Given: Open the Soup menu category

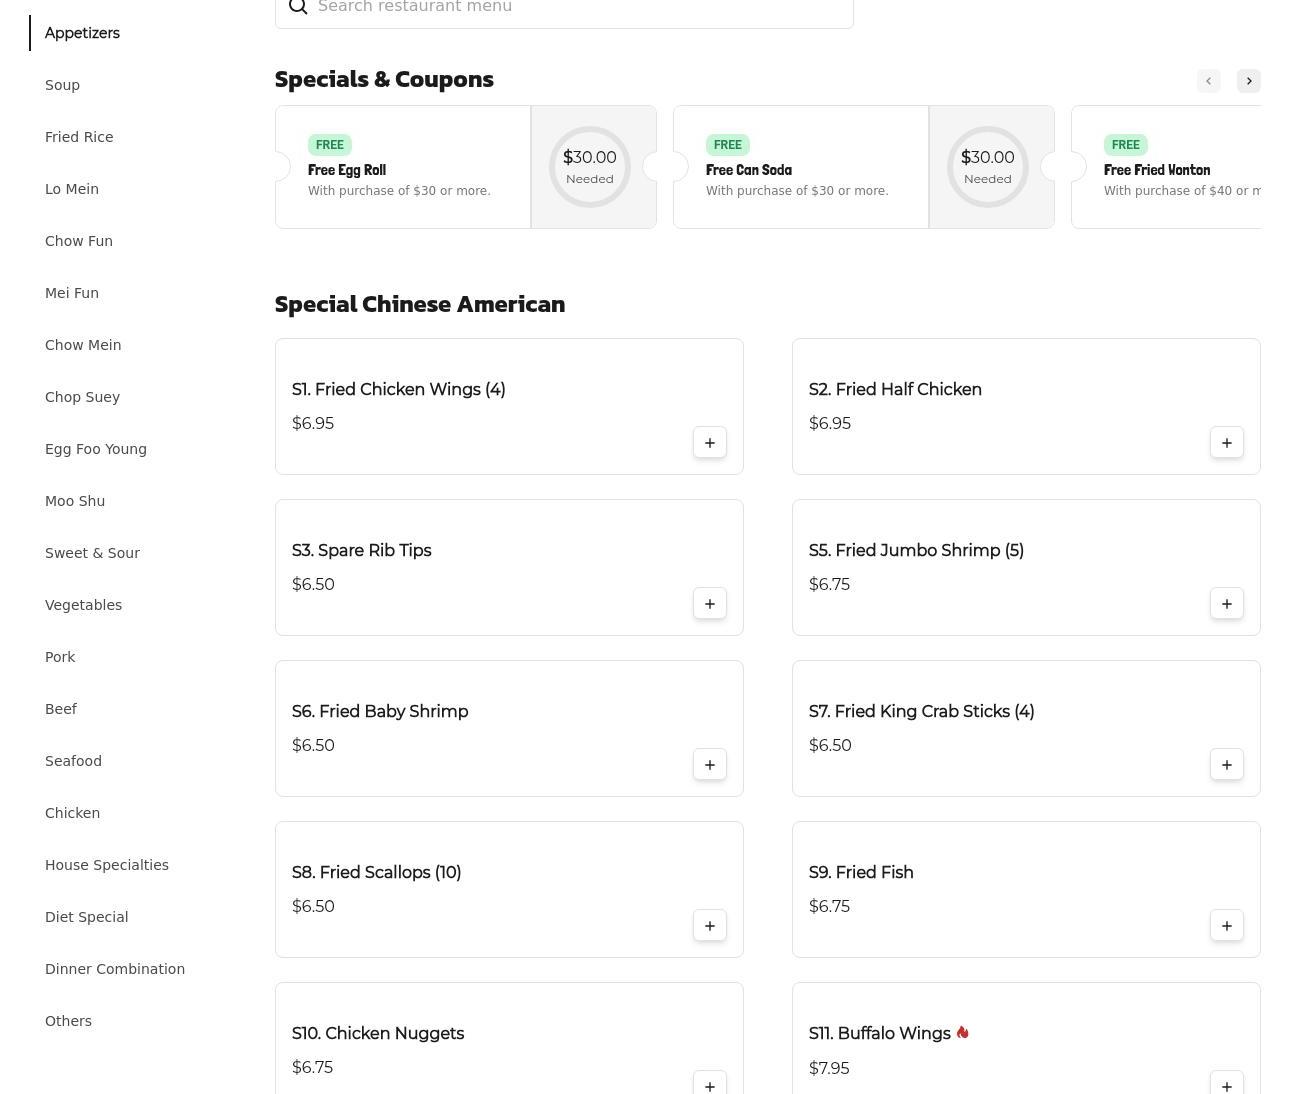Looking at the screenshot, I should 62,85.
